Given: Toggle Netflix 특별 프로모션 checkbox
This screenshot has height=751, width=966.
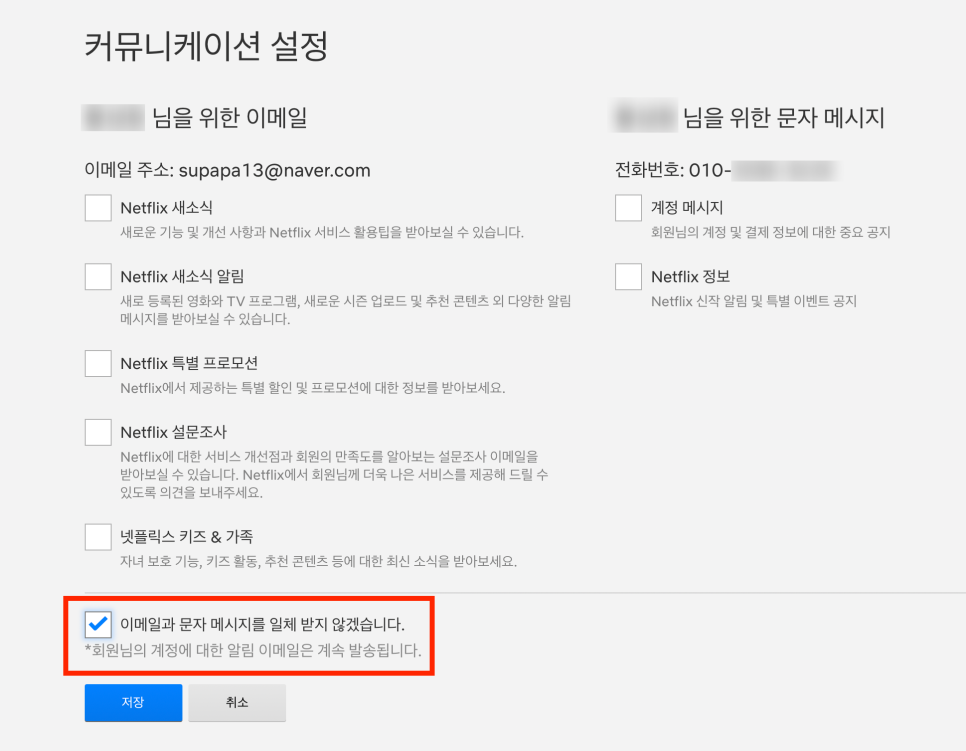Looking at the screenshot, I should click(x=98, y=363).
